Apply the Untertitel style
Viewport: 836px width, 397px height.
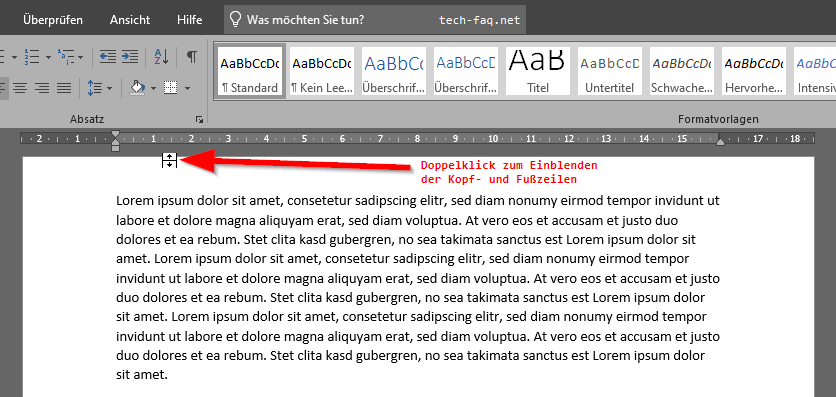coord(609,71)
